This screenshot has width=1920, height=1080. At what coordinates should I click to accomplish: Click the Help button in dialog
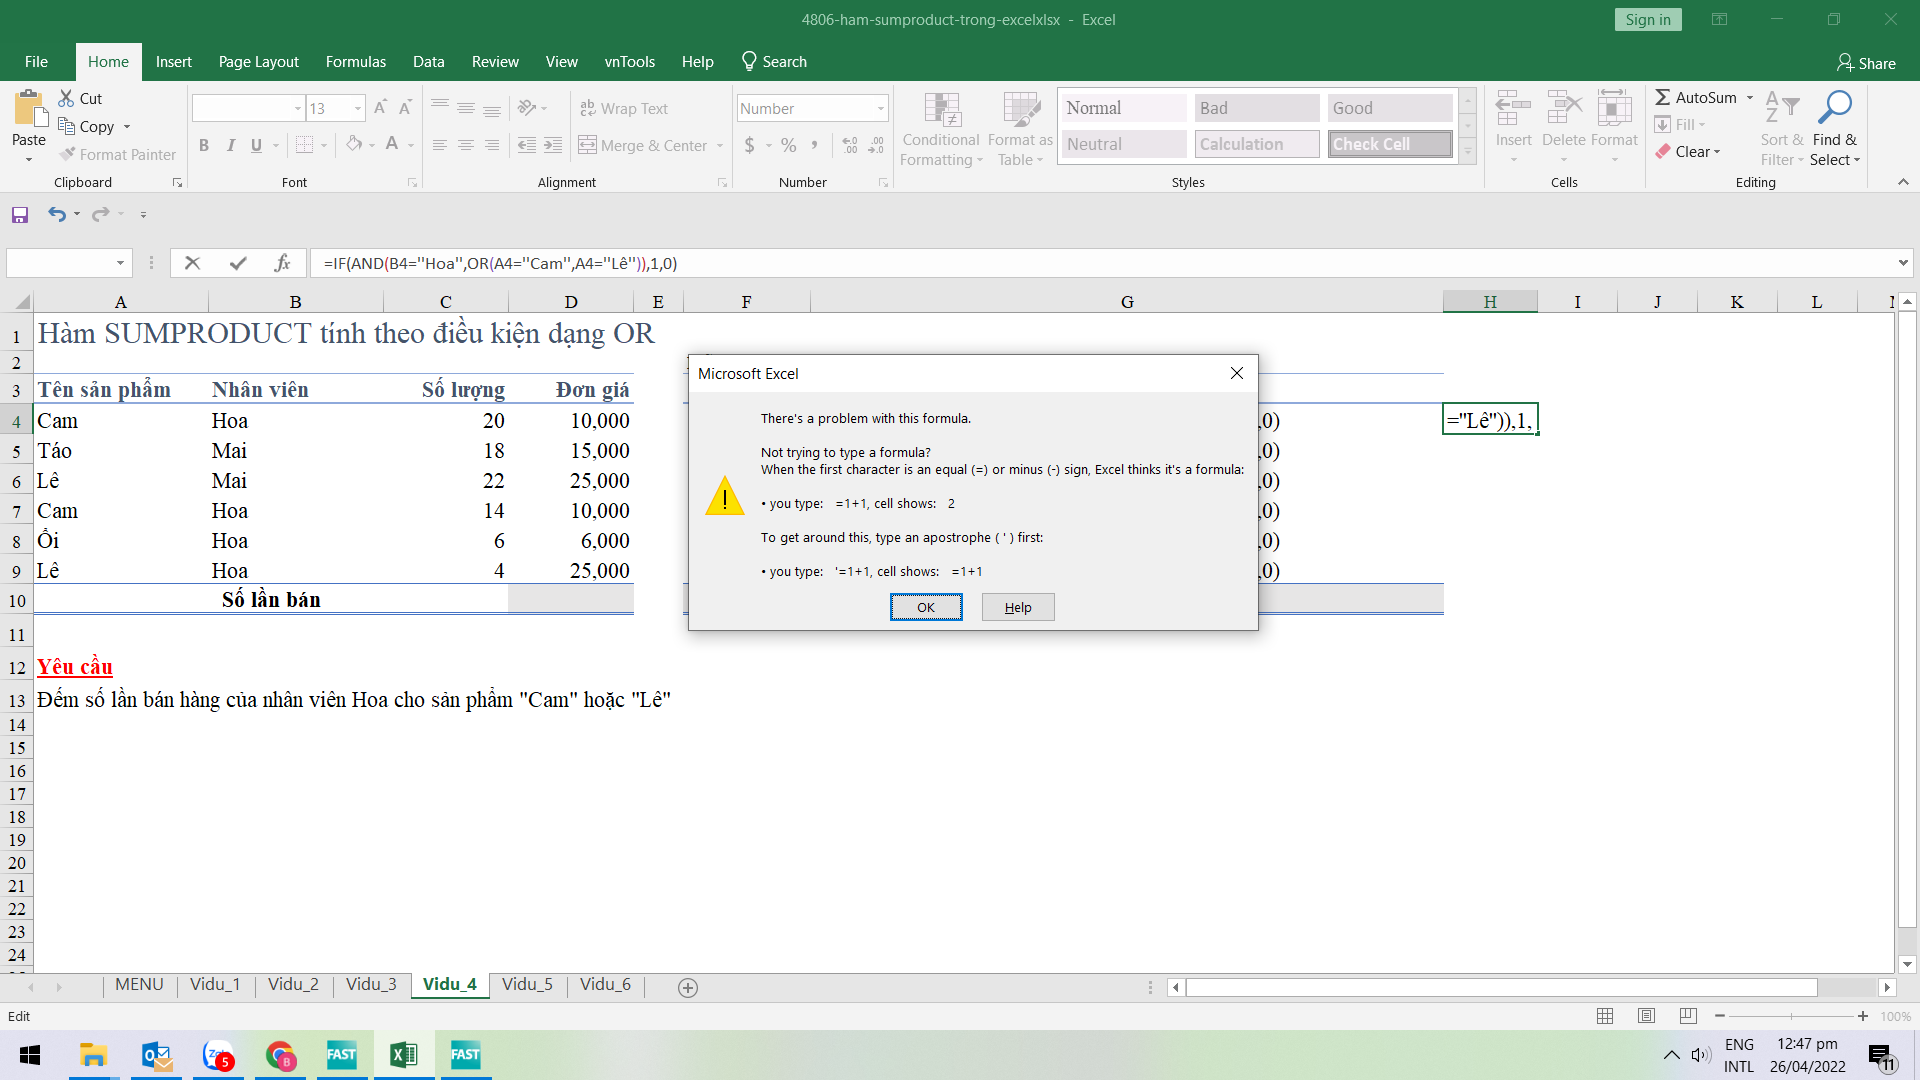pyautogui.click(x=1018, y=607)
